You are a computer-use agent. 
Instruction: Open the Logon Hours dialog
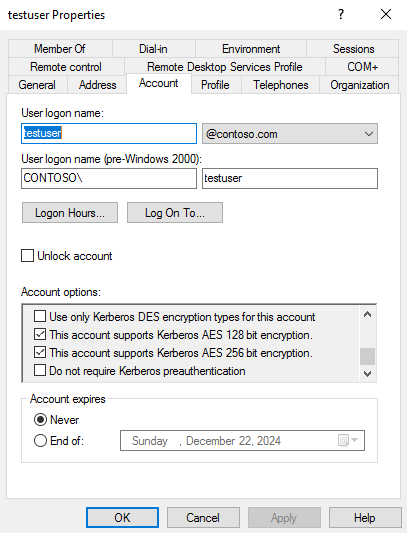[70, 213]
